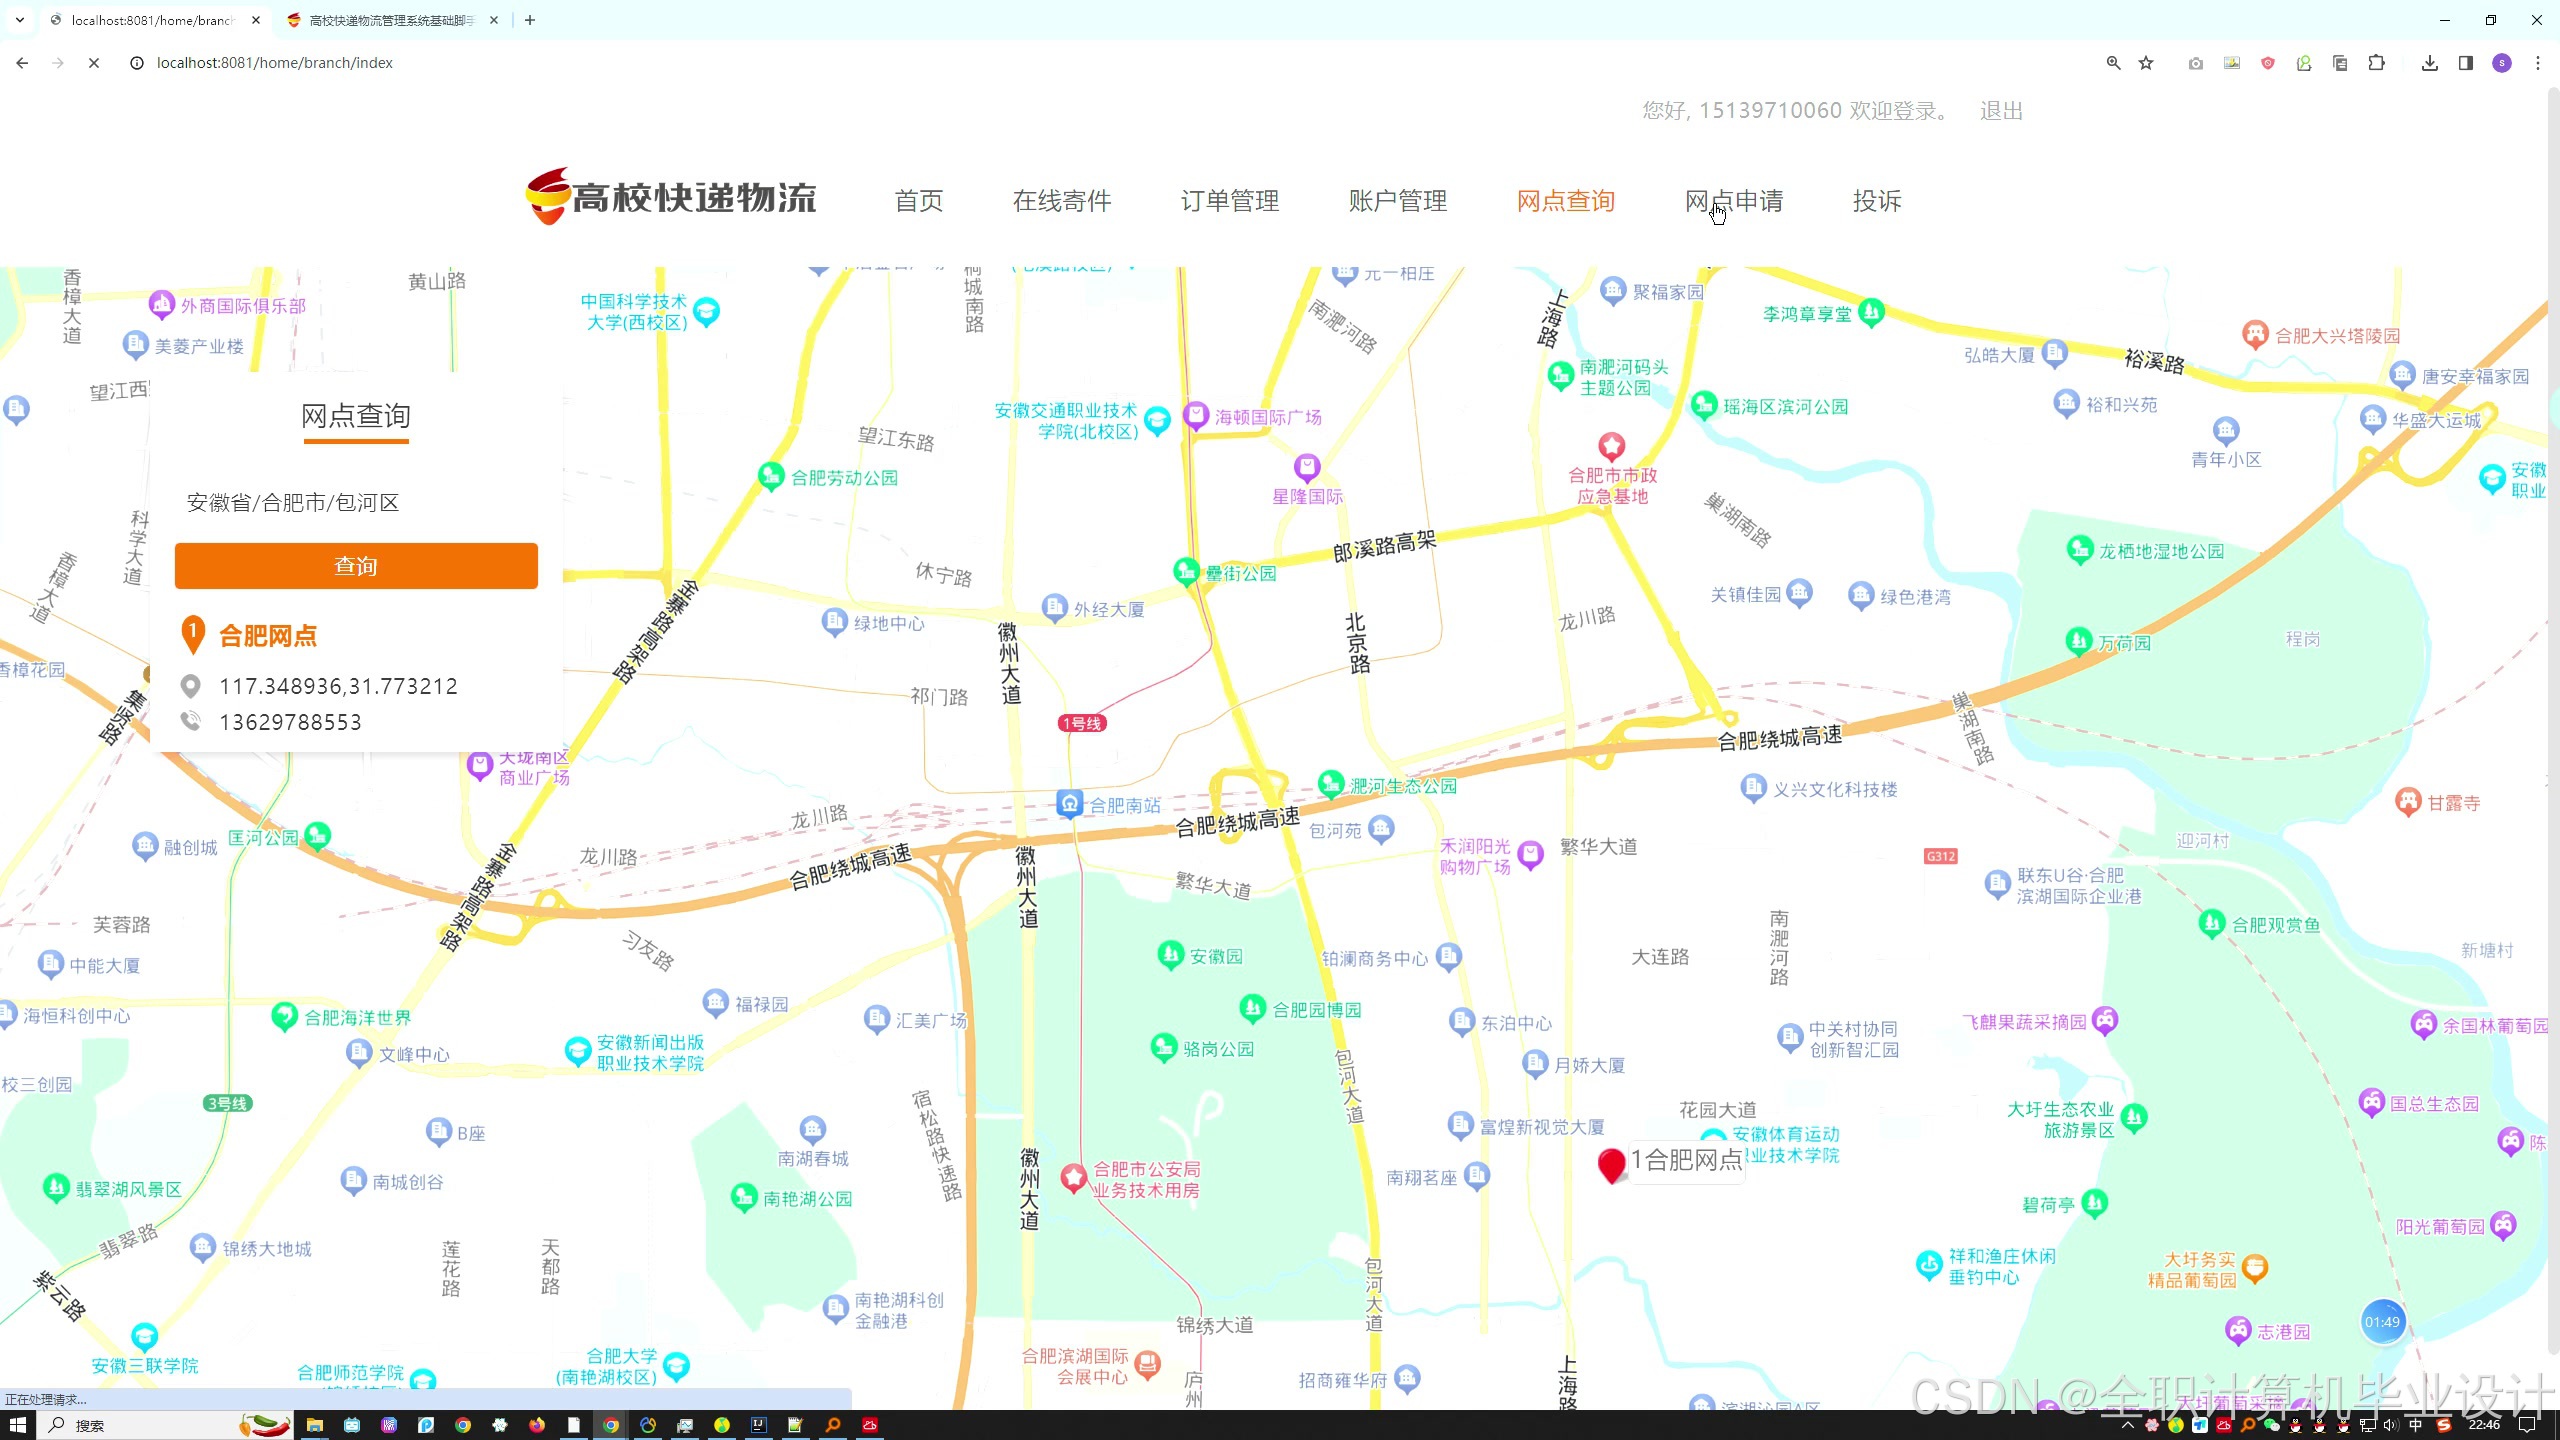Screen dimensions: 2560x1440
Task: Open the zoom magnifier icon in address bar
Action: pos(2113,63)
